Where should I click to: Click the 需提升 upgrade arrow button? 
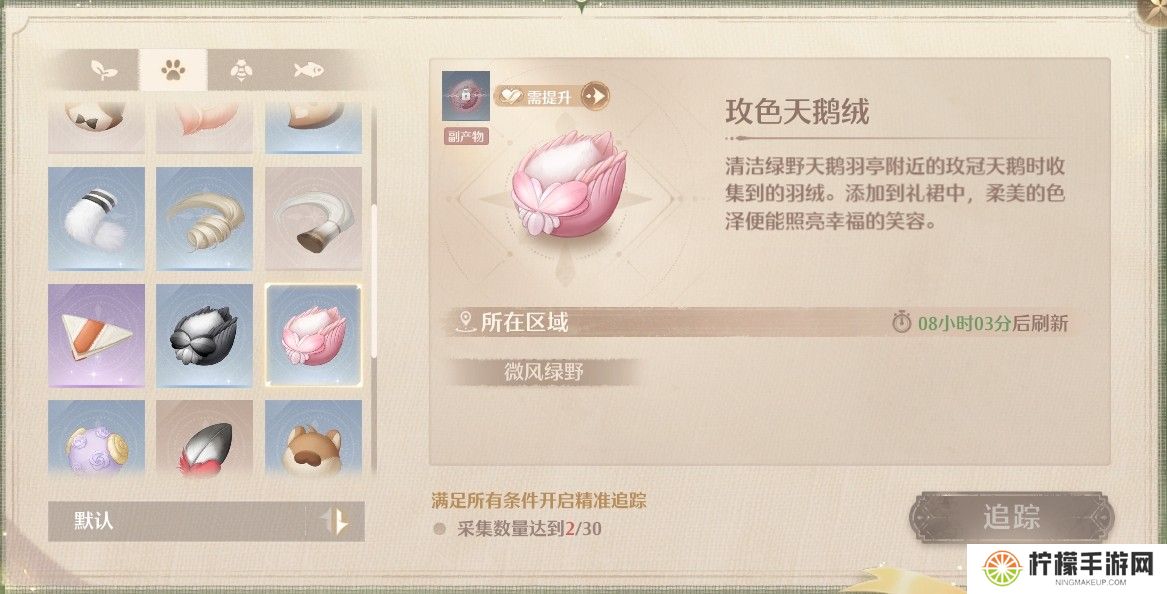coord(595,97)
